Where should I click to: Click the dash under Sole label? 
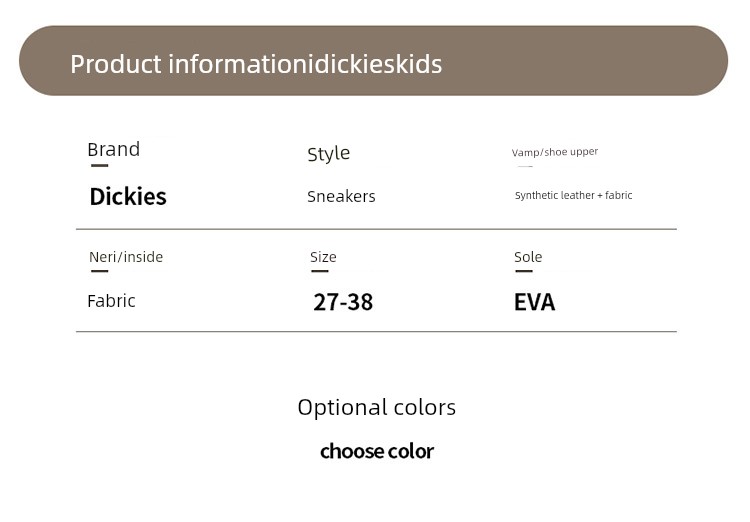click(x=524, y=271)
